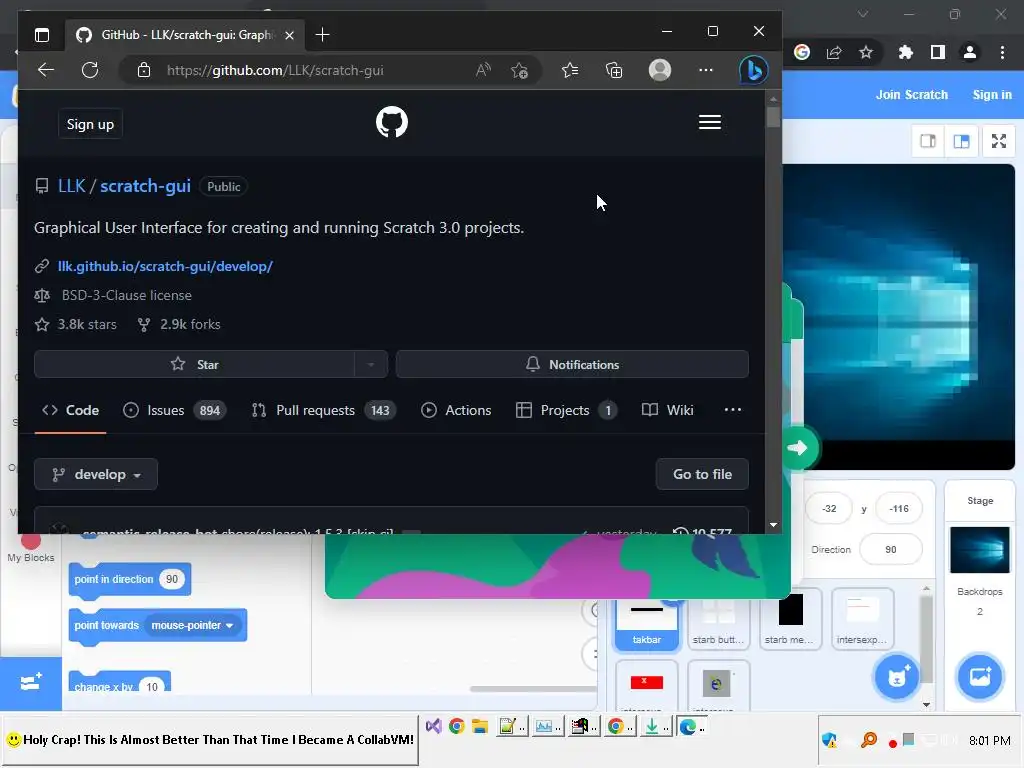1024x768 pixels.
Task: View site information lock icon in Edge
Action: click(144, 70)
